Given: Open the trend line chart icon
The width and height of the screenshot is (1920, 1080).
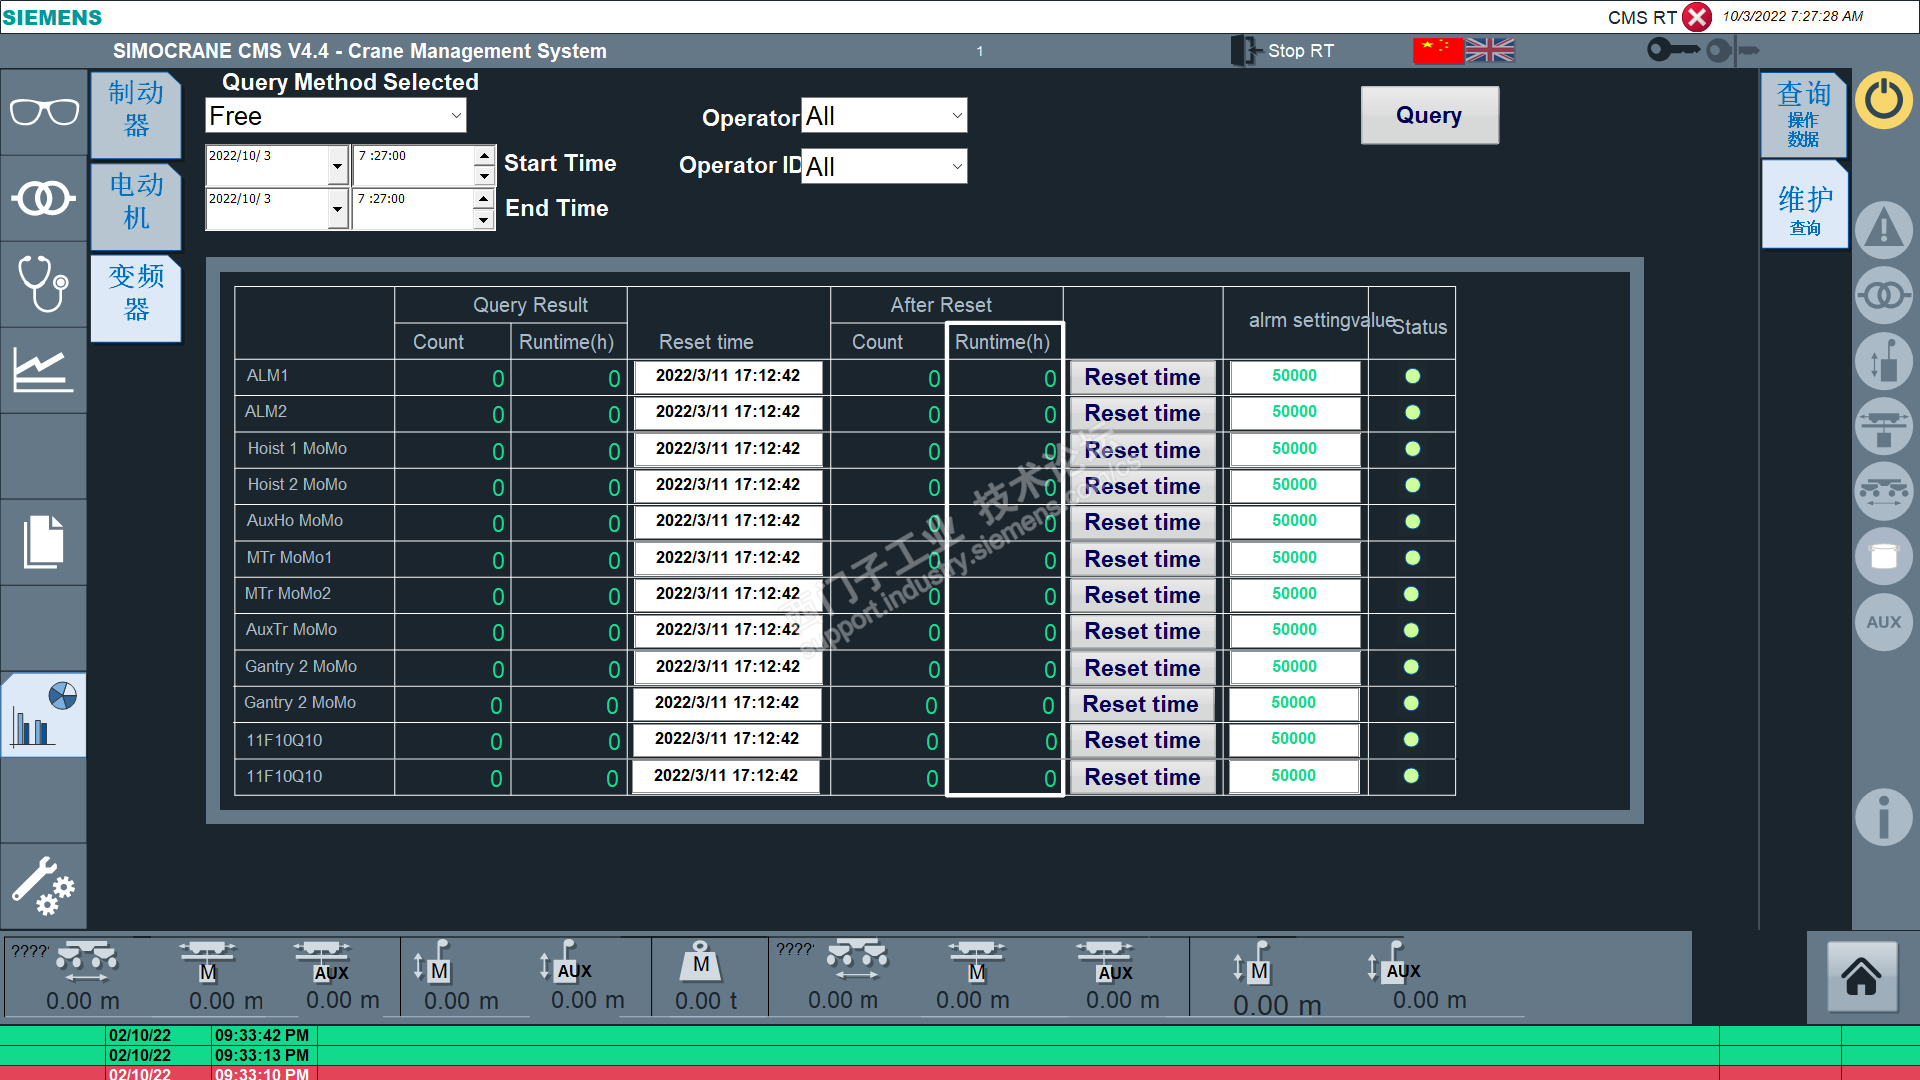Looking at the screenshot, I should (x=44, y=370).
